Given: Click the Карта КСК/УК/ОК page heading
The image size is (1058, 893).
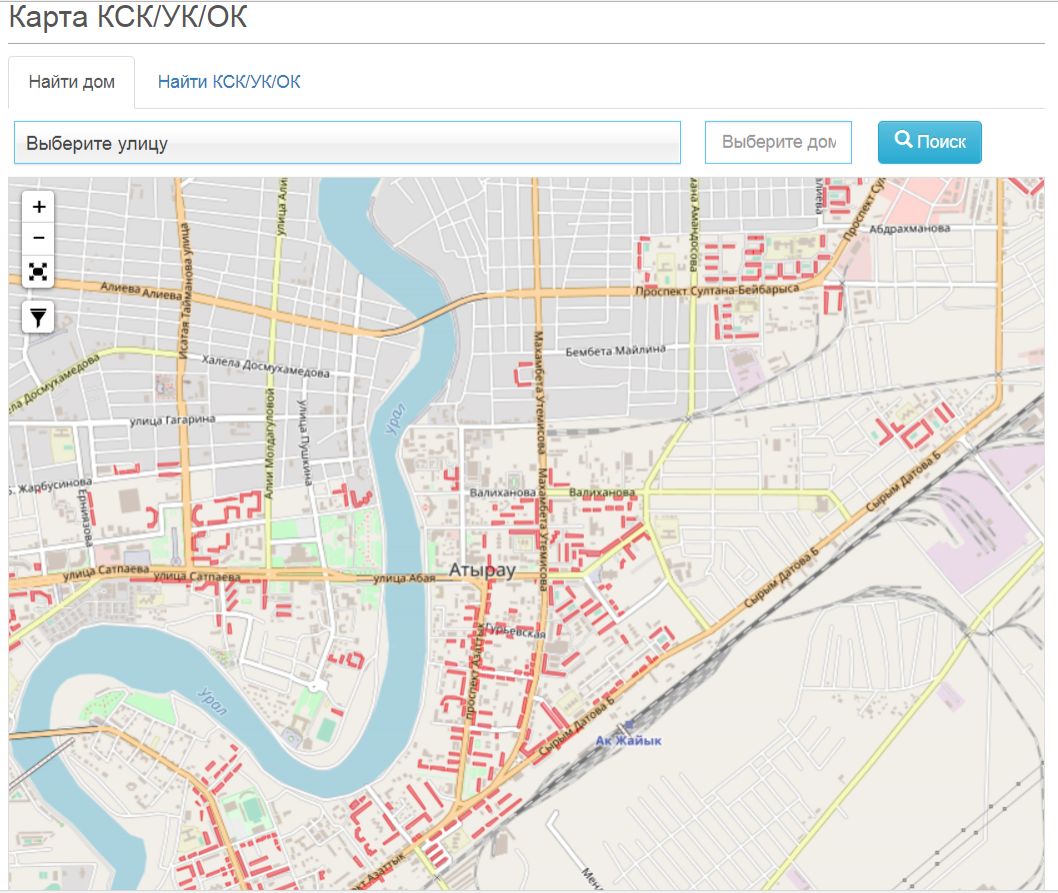Looking at the screenshot, I should pyautogui.click(x=128, y=17).
